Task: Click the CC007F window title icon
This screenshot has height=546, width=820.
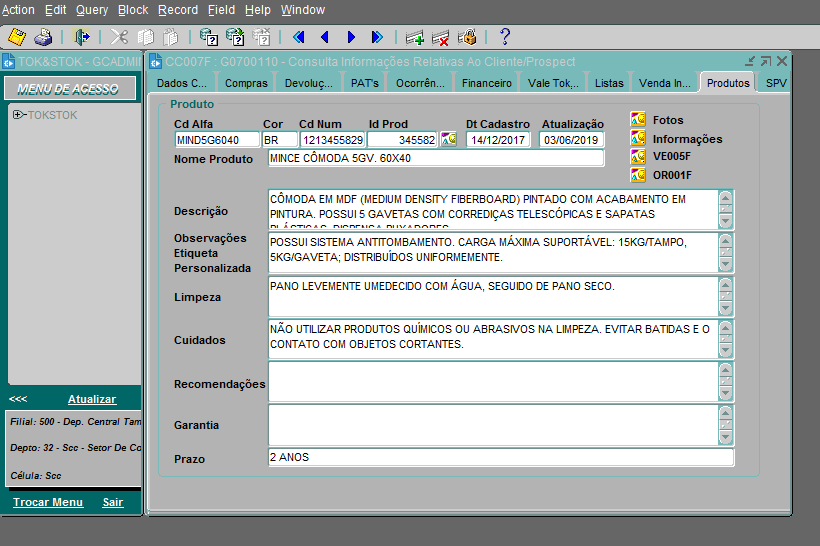Action: (x=156, y=62)
